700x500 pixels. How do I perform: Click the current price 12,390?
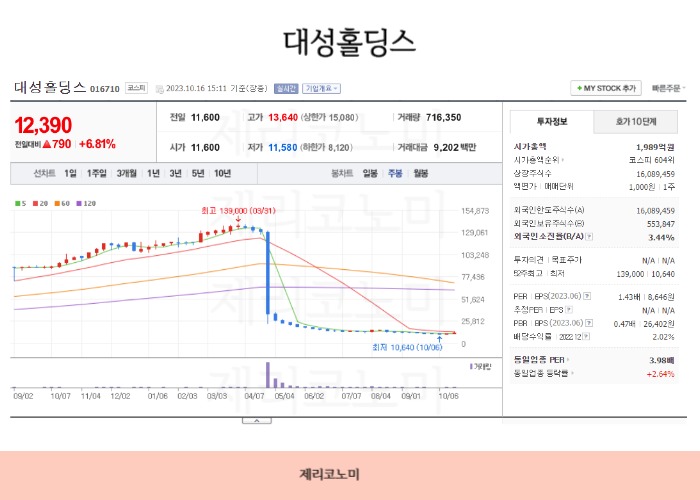(43, 125)
